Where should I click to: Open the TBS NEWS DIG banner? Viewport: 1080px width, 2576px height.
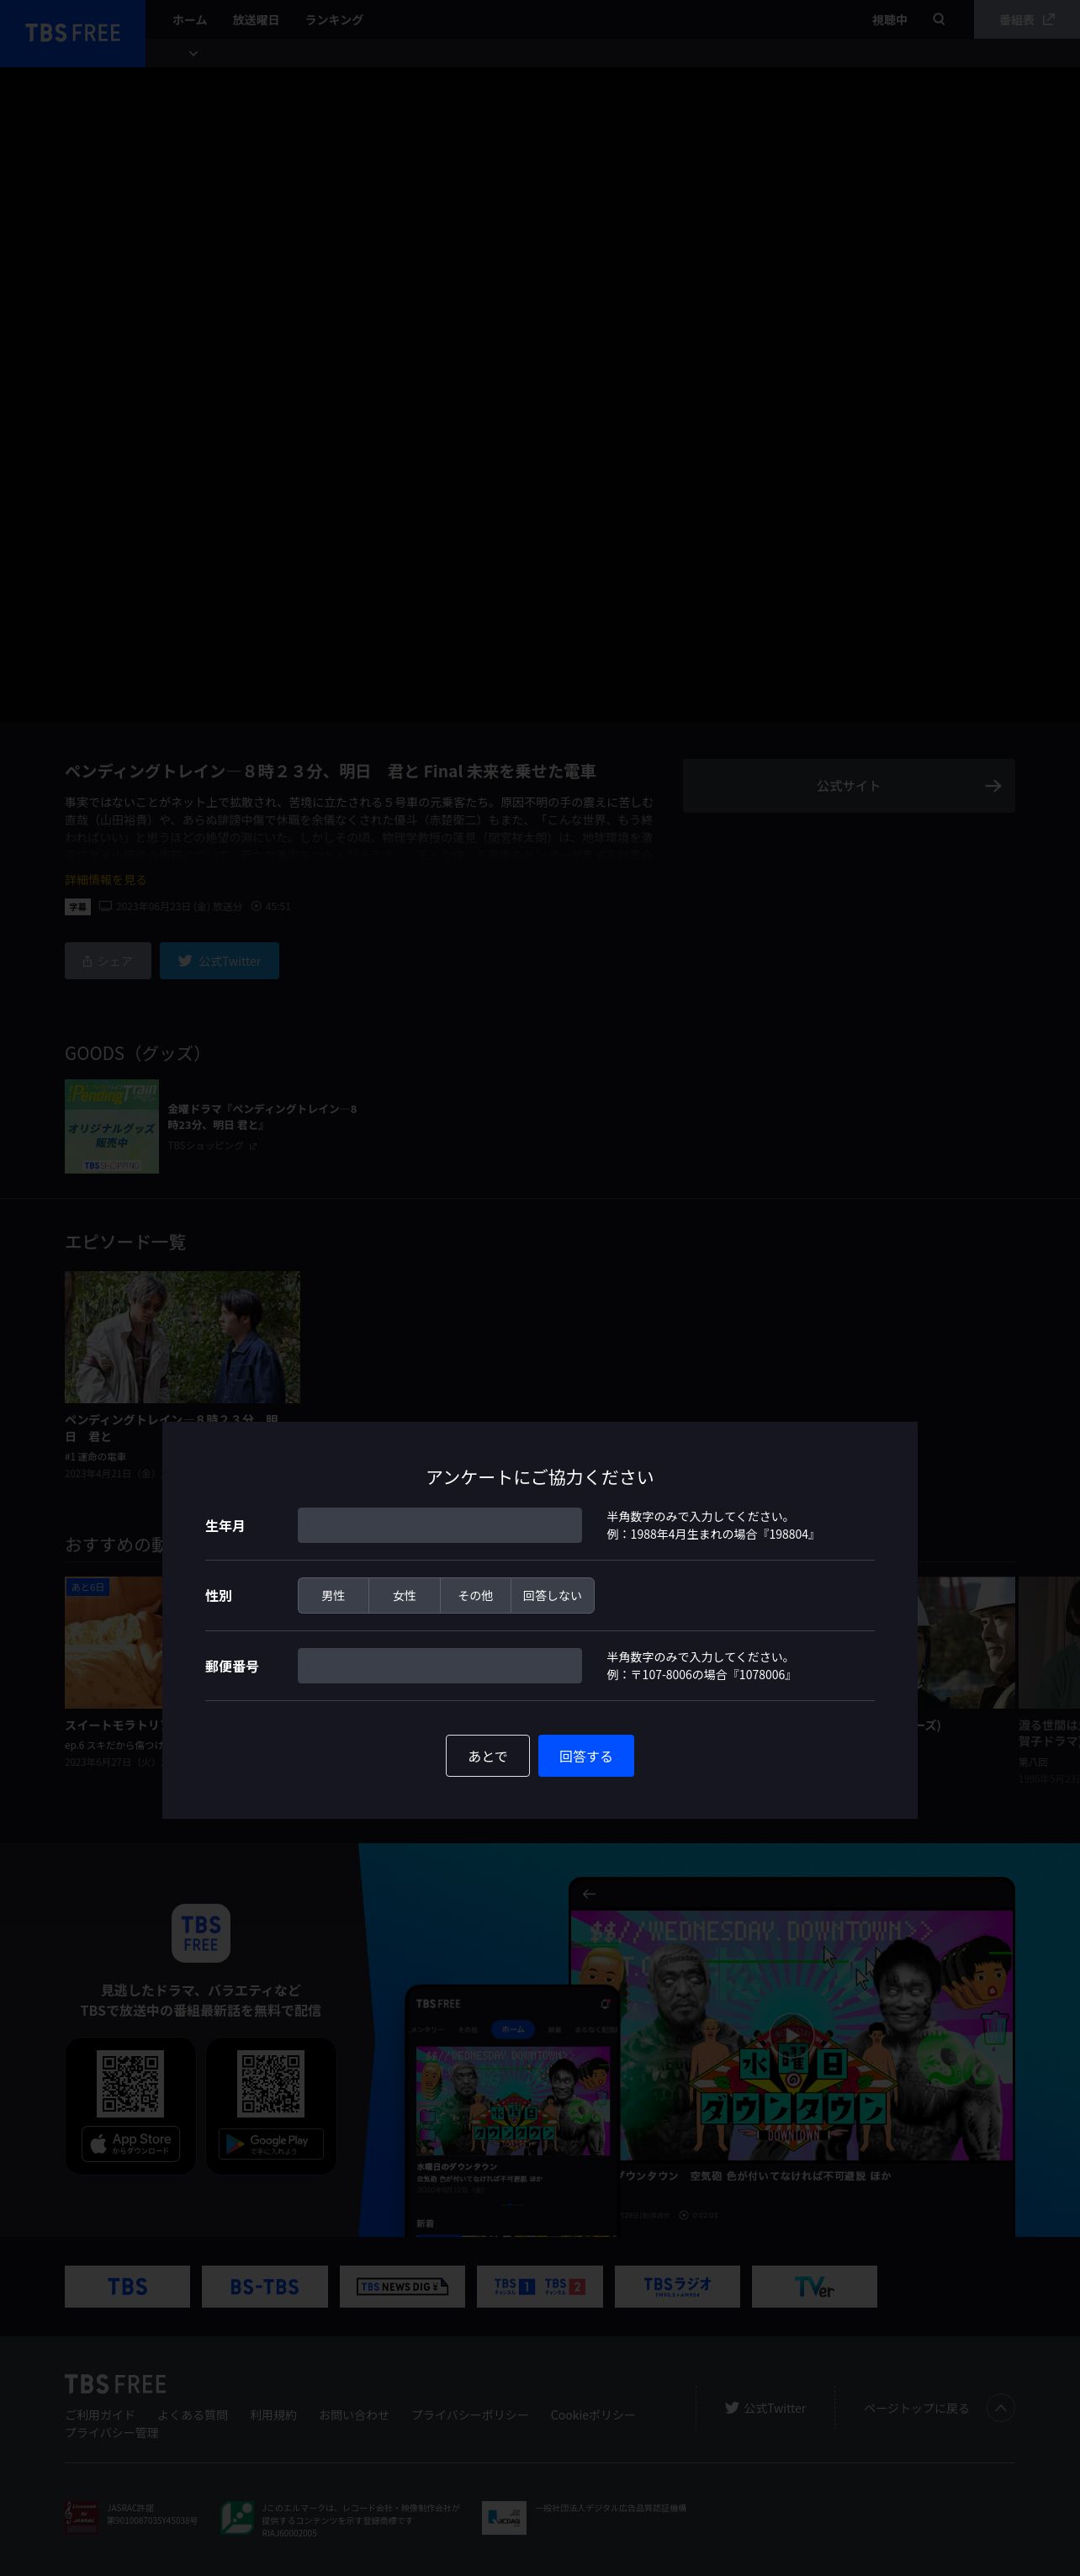click(402, 2286)
